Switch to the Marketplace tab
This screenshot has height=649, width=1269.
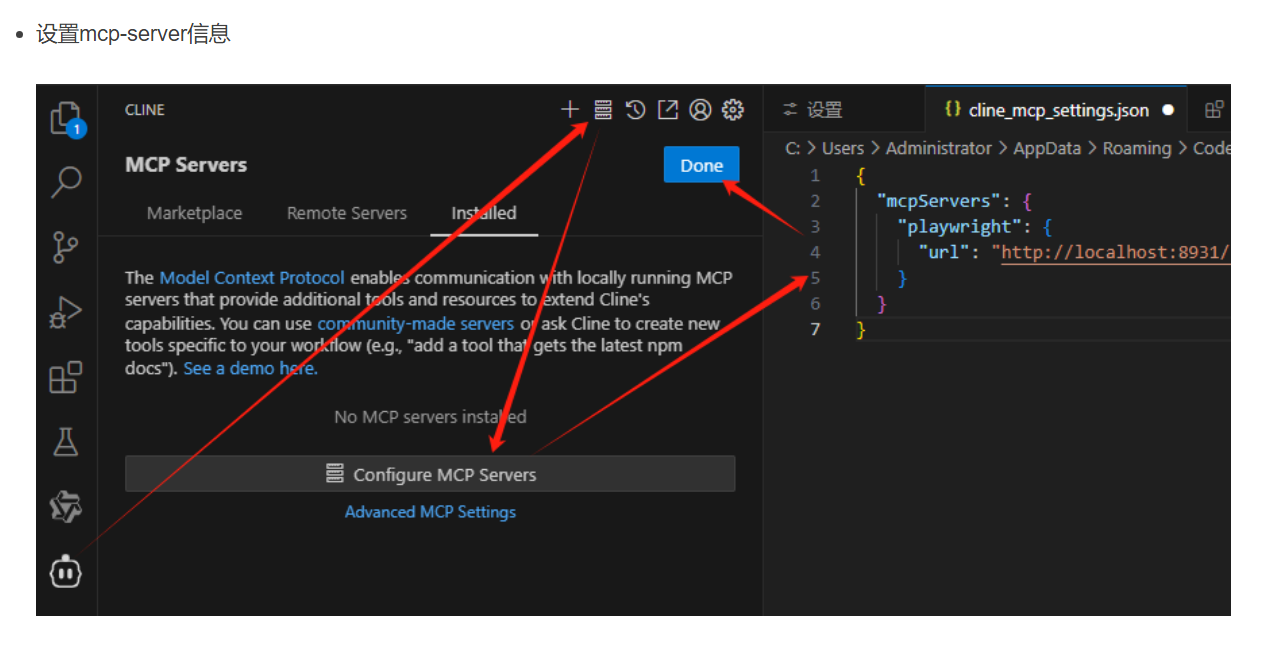194,213
